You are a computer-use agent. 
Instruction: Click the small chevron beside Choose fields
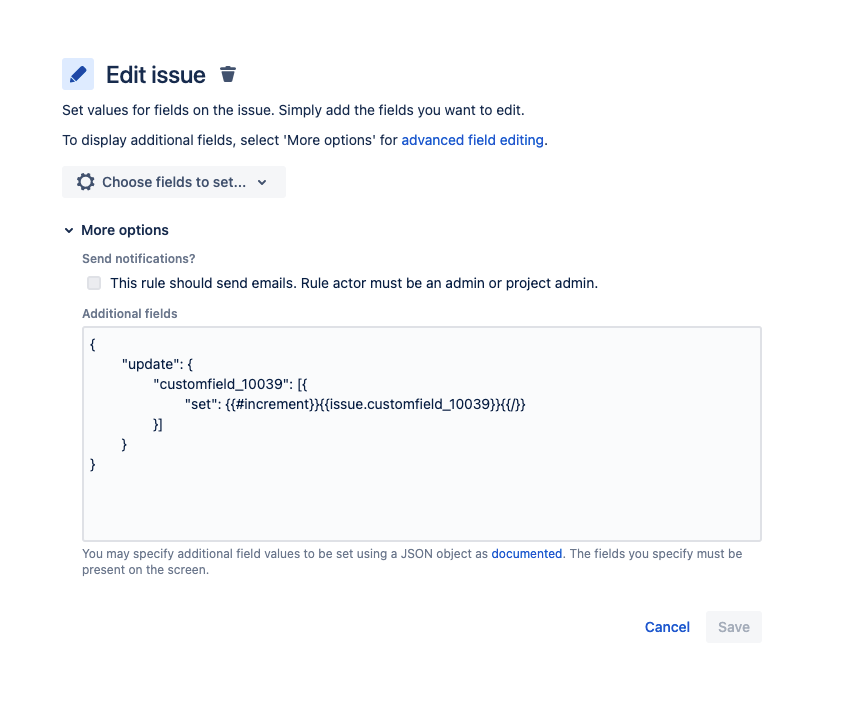tap(262, 182)
